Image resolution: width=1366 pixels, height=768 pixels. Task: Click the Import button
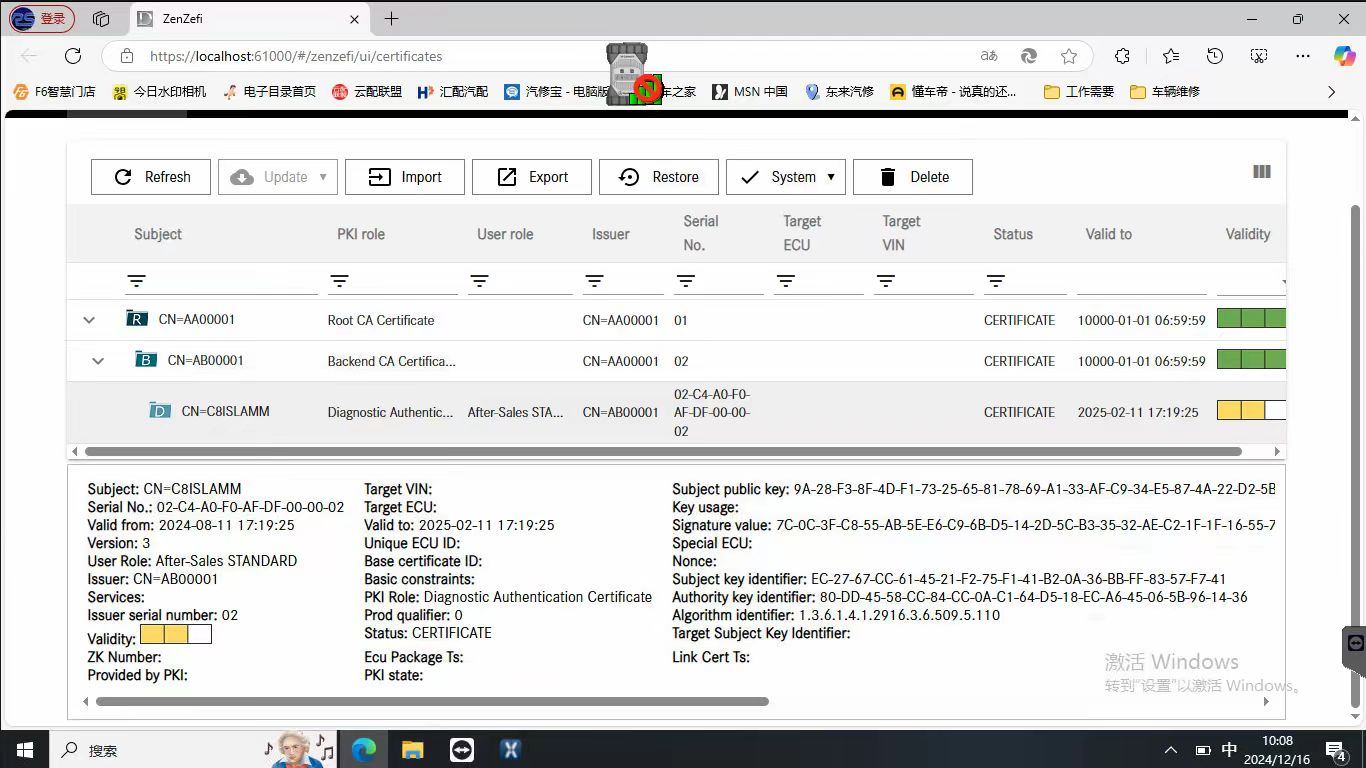click(x=405, y=177)
